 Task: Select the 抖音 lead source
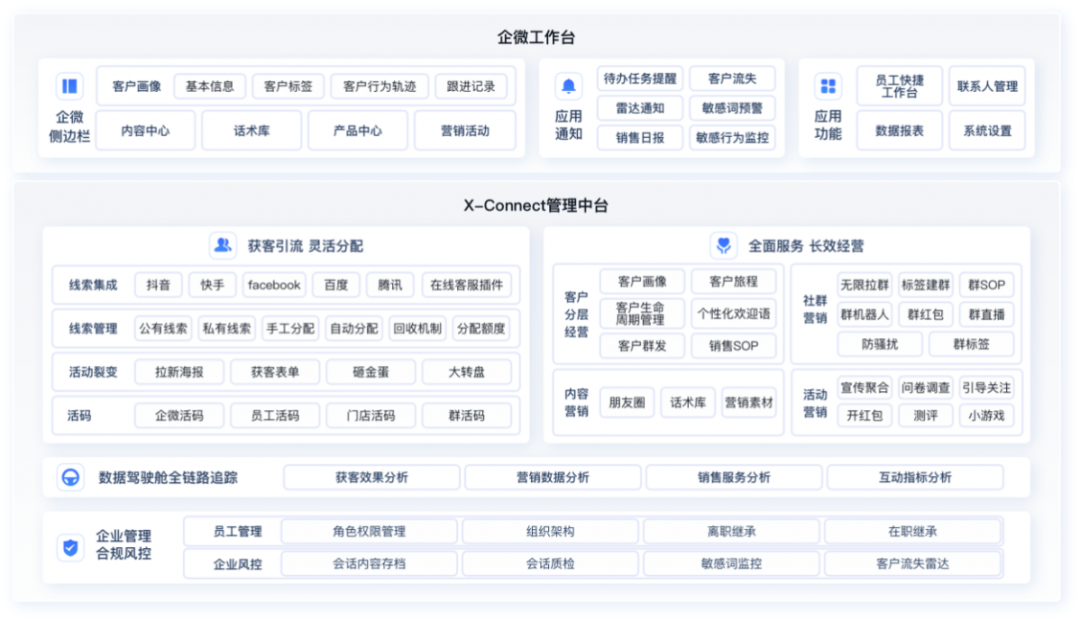158,284
